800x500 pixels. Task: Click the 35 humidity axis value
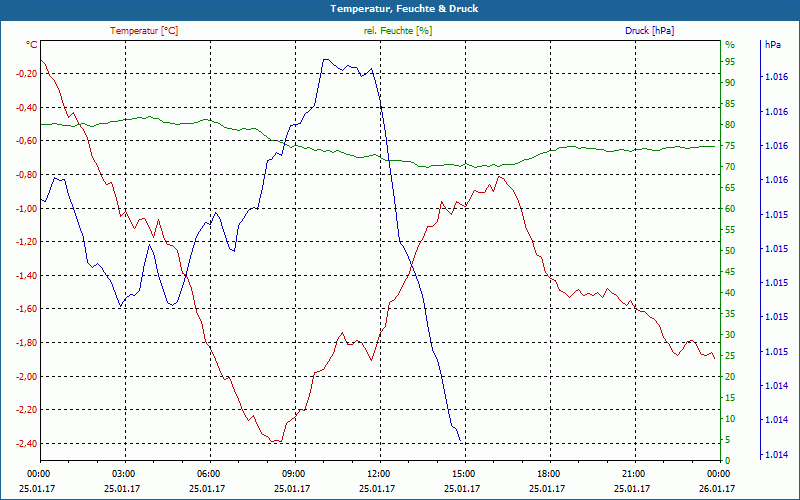pos(730,314)
